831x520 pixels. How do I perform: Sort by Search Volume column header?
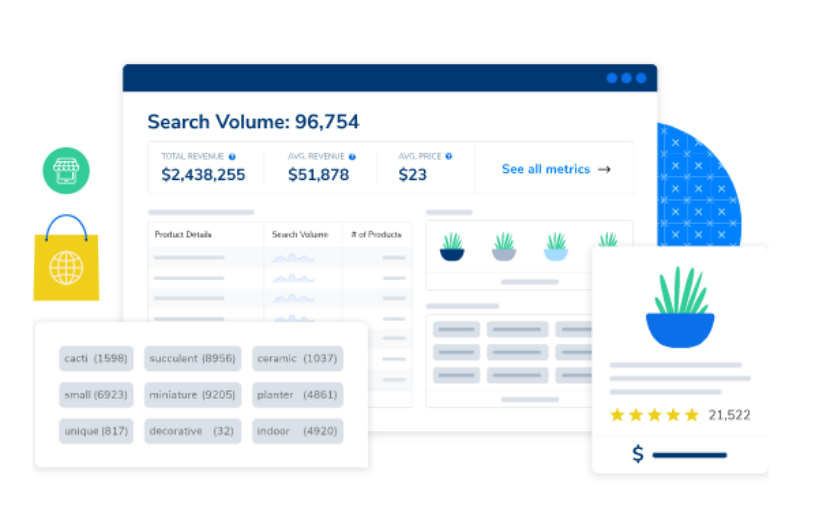click(300, 234)
